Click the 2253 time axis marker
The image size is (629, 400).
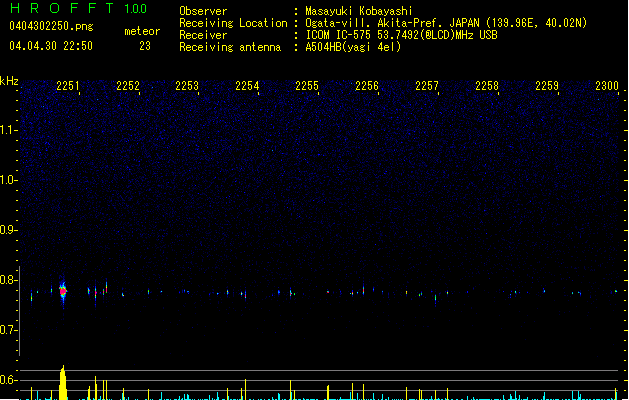[x=187, y=86]
